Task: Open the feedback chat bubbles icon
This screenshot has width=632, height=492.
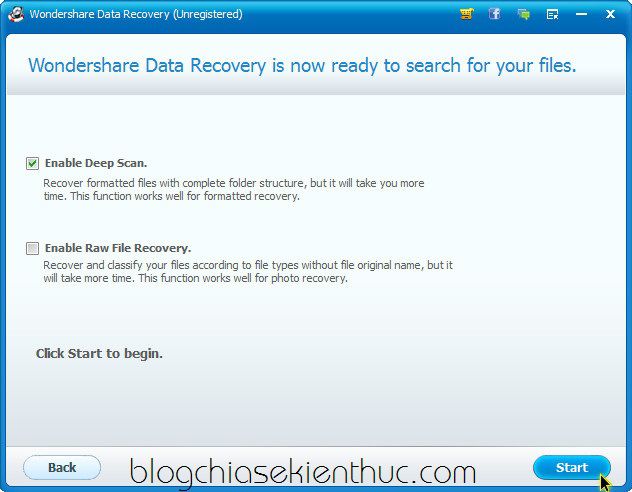Action: (x=524, y=15)
